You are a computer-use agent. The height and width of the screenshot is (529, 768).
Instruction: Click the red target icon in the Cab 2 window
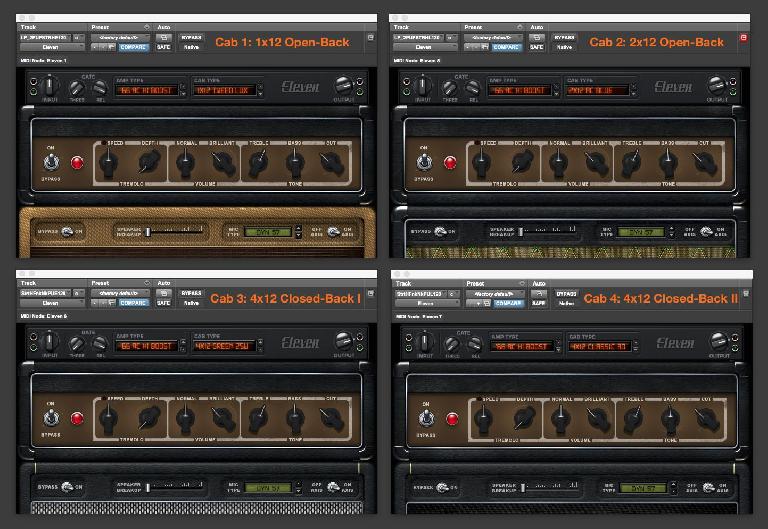pos(744,37)
